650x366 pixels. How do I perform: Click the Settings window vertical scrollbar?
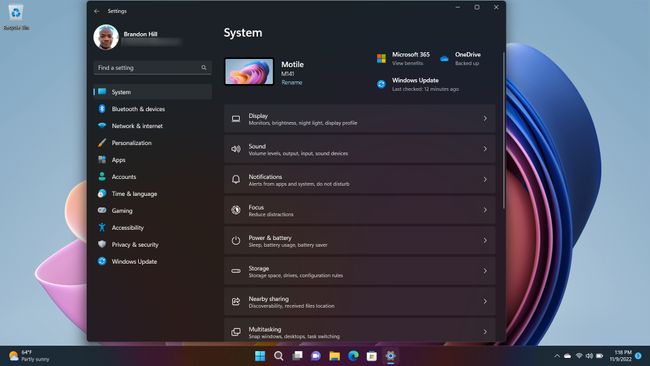(x=503, y=131)
